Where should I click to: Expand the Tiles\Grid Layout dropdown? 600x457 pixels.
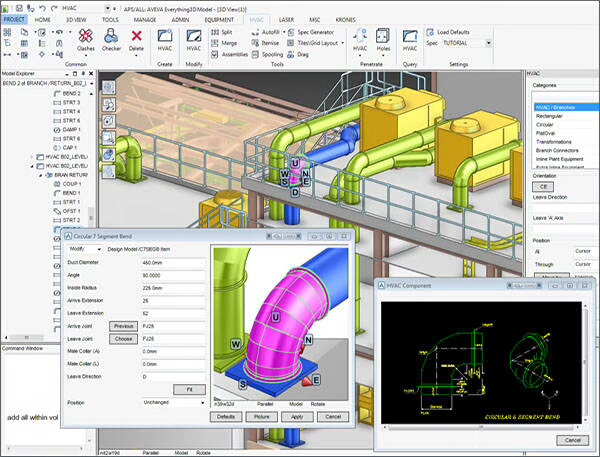coord(341,44)
